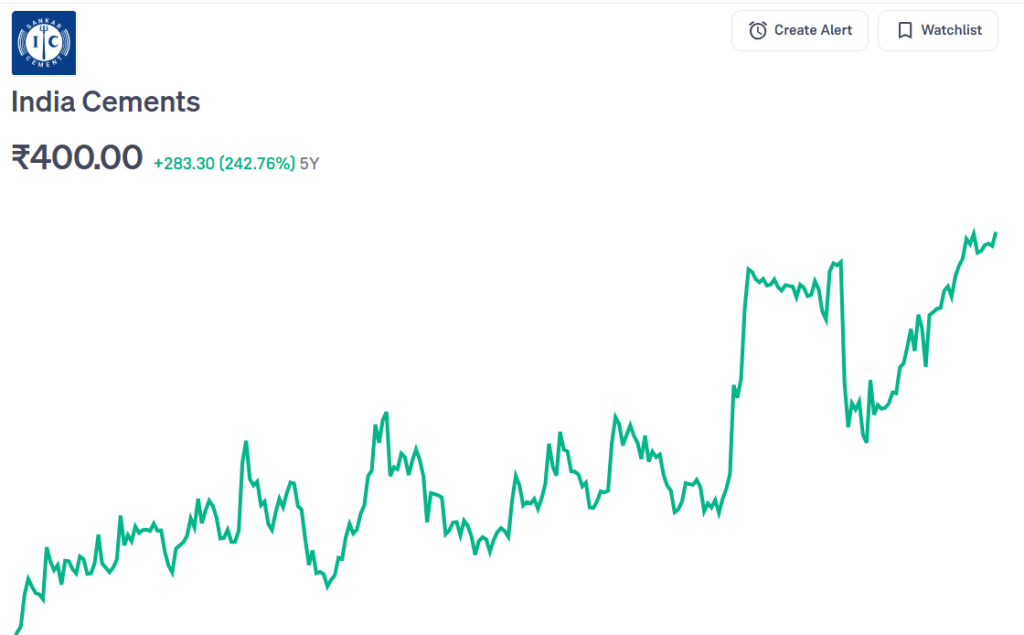Click the ₹400.00 current price
The width and height of the screenshot is (1024, 635).
pyautogui.click(x=77, y=158)
